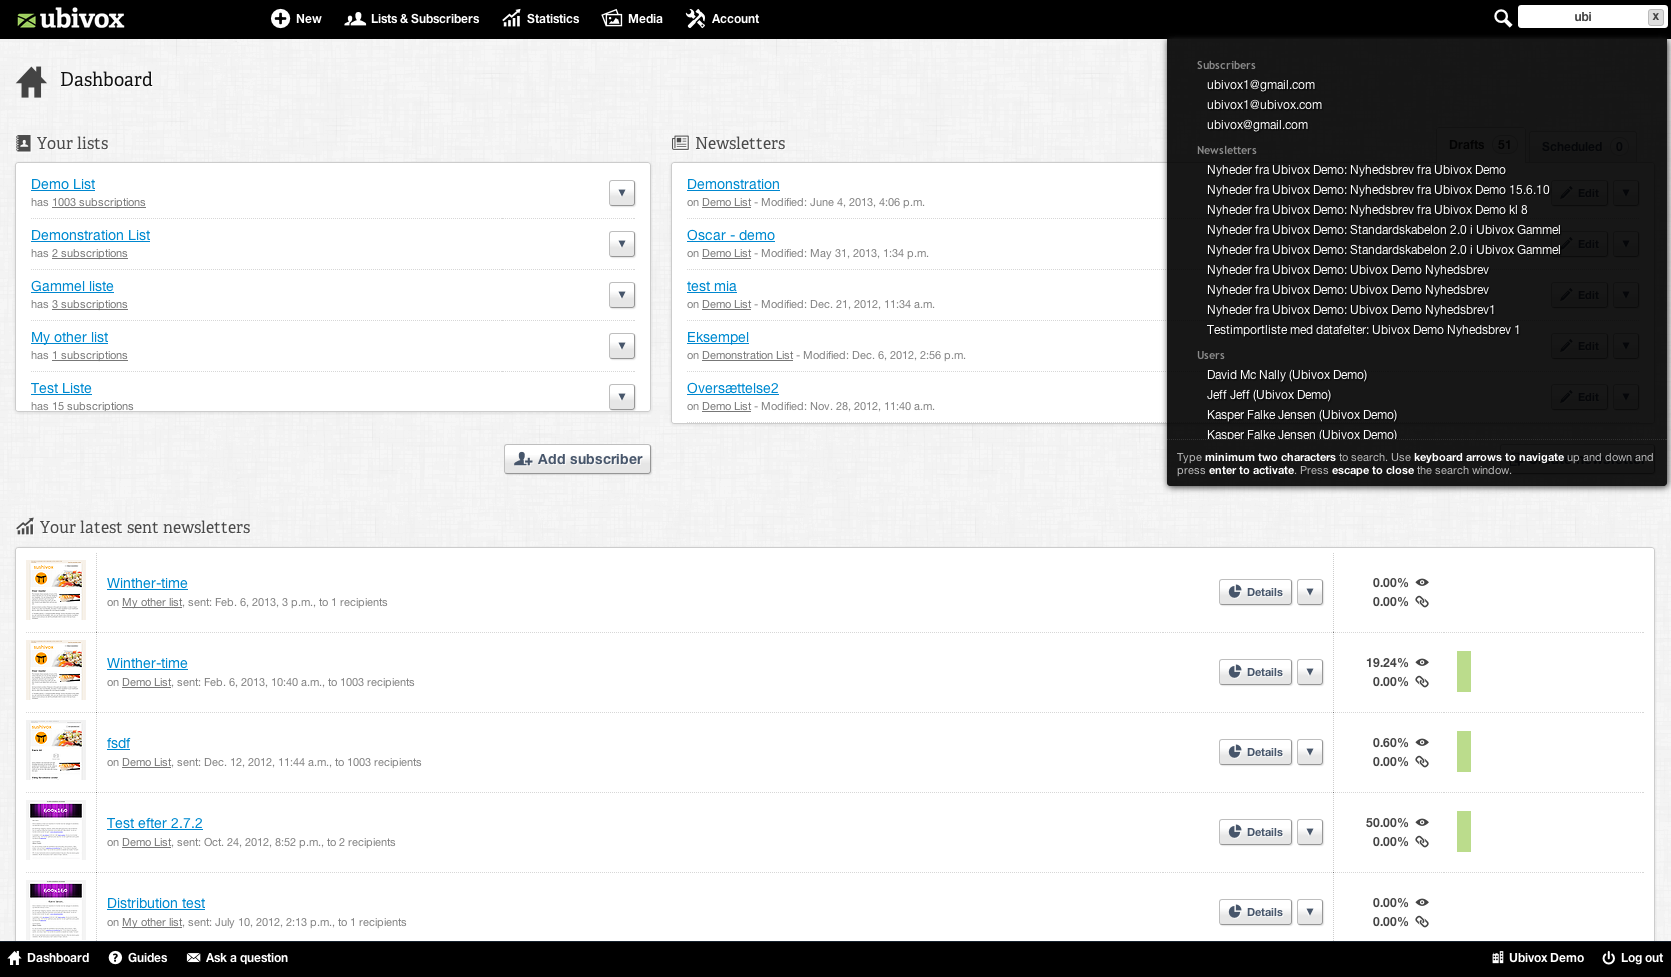This screenshot has height=977, width=1671.
Task: Click 1003 subscriptions link
Action: pos(98,202)
